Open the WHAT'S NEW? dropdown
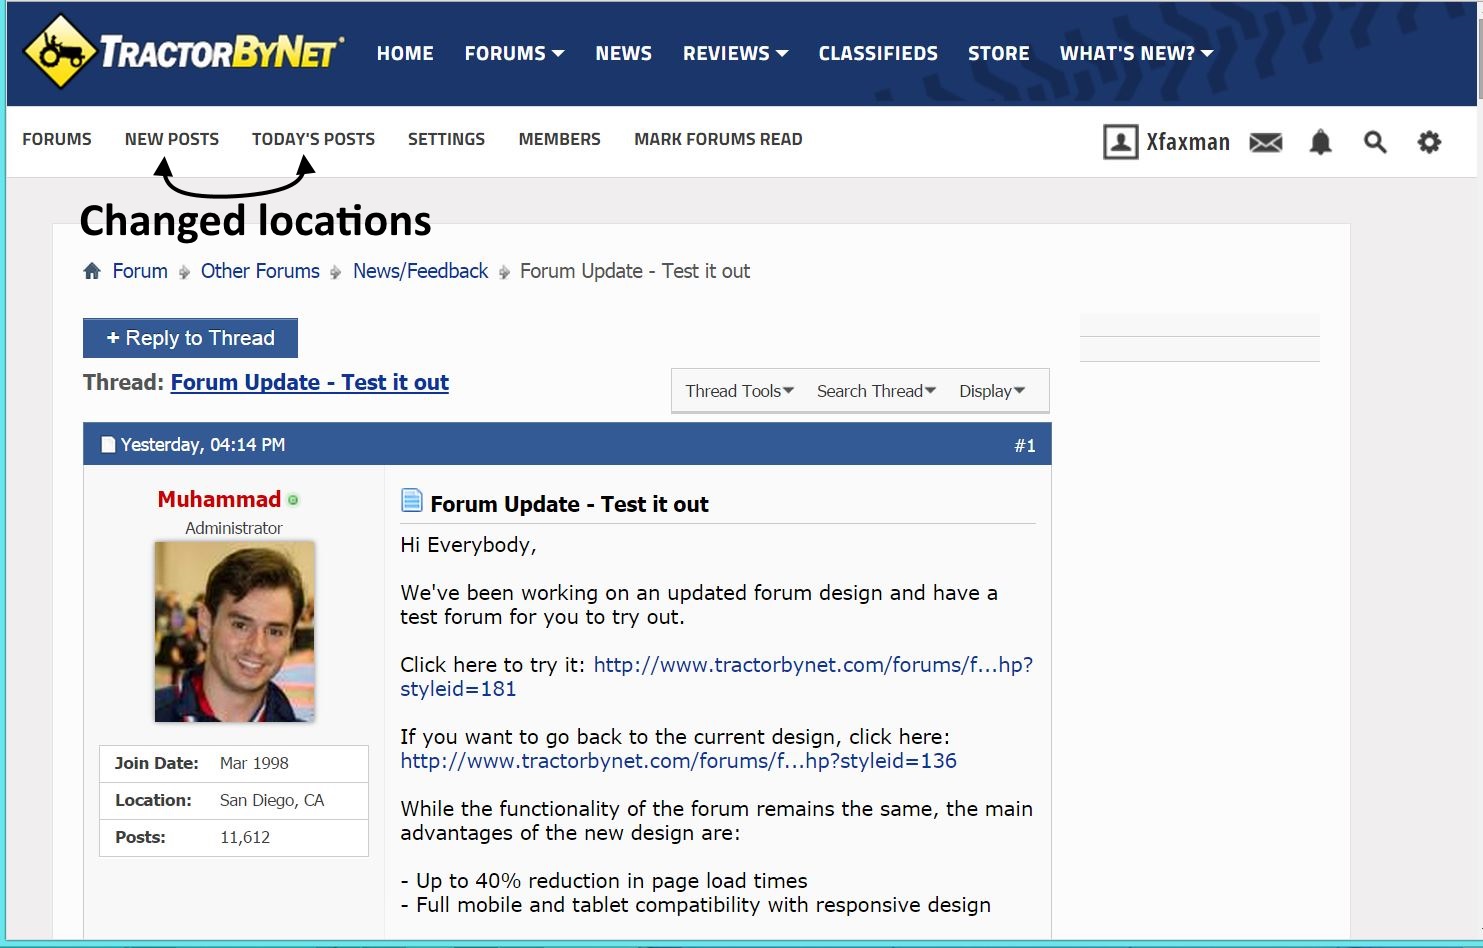Screen dimensions: 1483x948 pos(1136,53)
